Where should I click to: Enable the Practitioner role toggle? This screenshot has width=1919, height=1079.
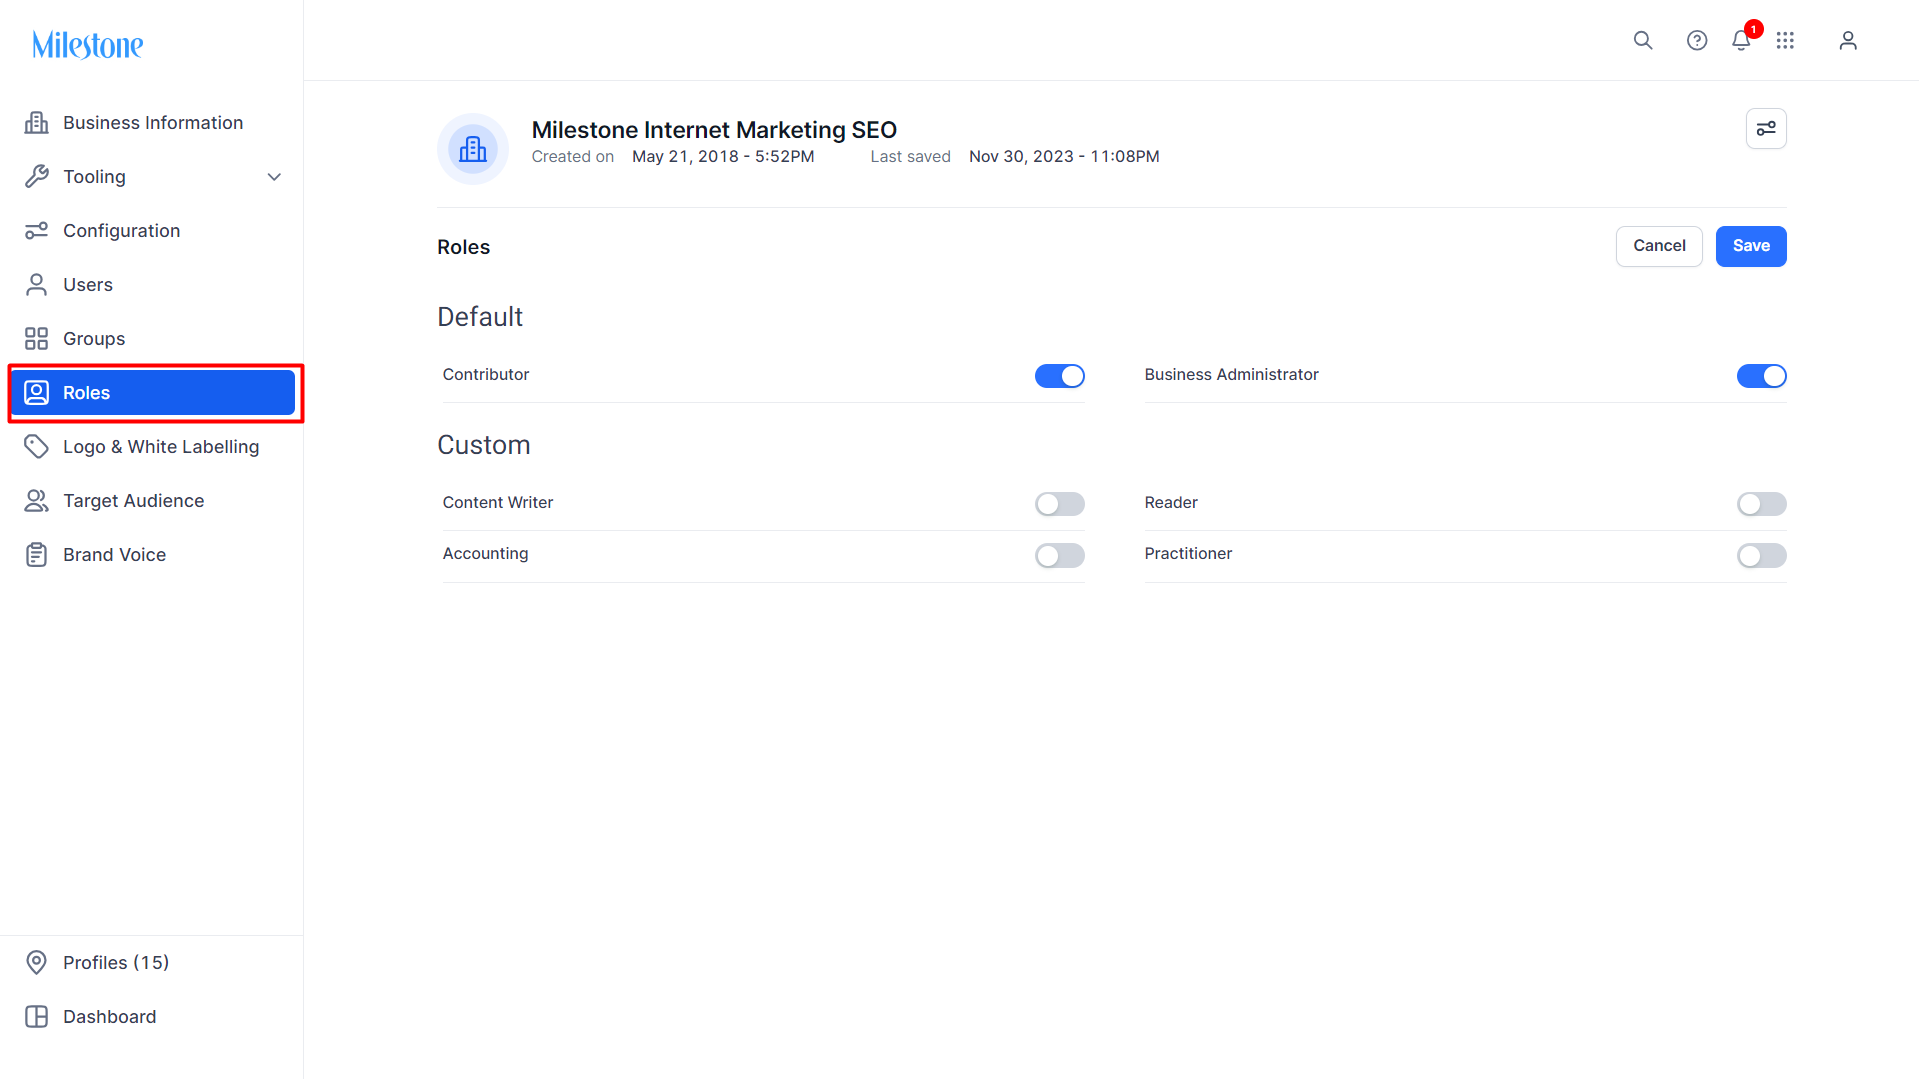tap(1762, 555)
